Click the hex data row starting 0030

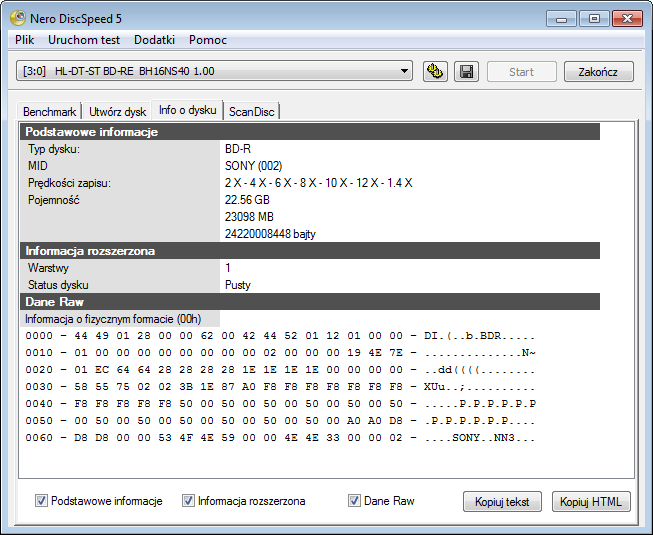tap(280, 387)
